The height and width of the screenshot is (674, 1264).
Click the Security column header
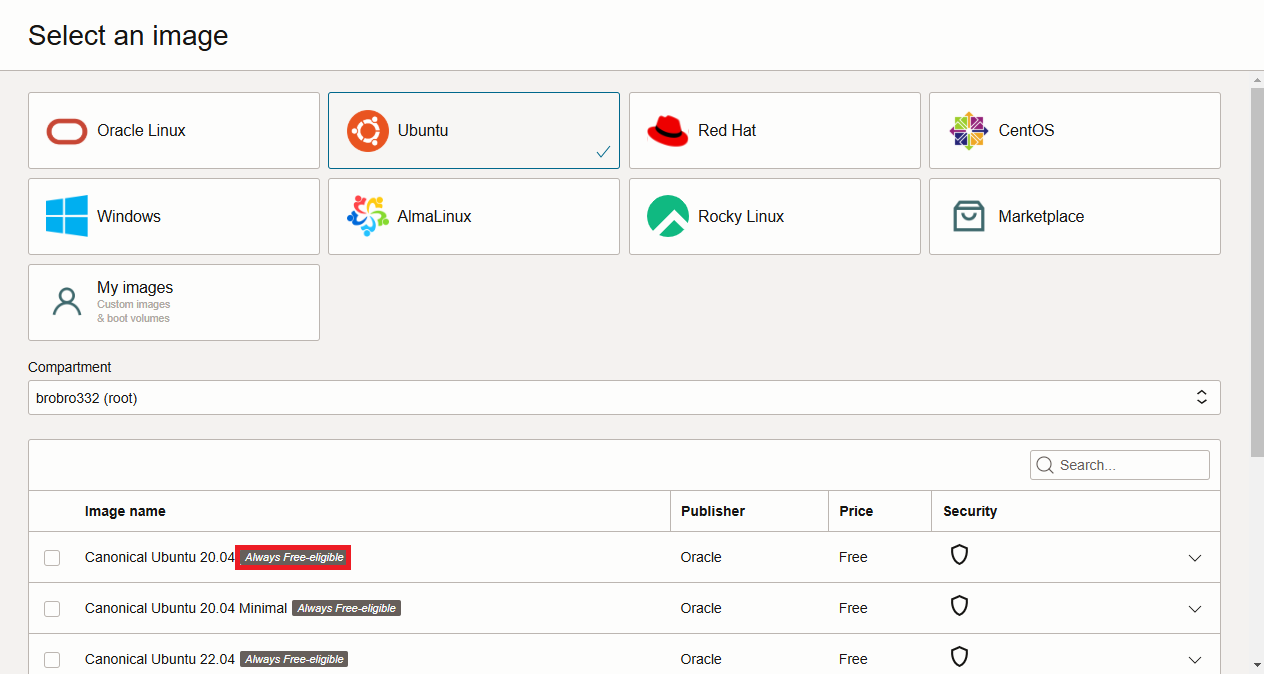[970, 511]
